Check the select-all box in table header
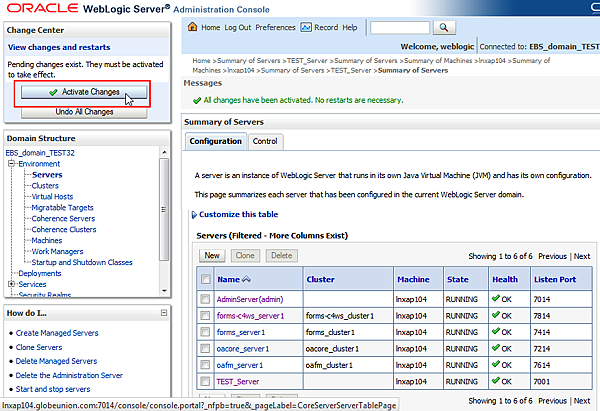The image size is (600, 411). coord(205,279)
